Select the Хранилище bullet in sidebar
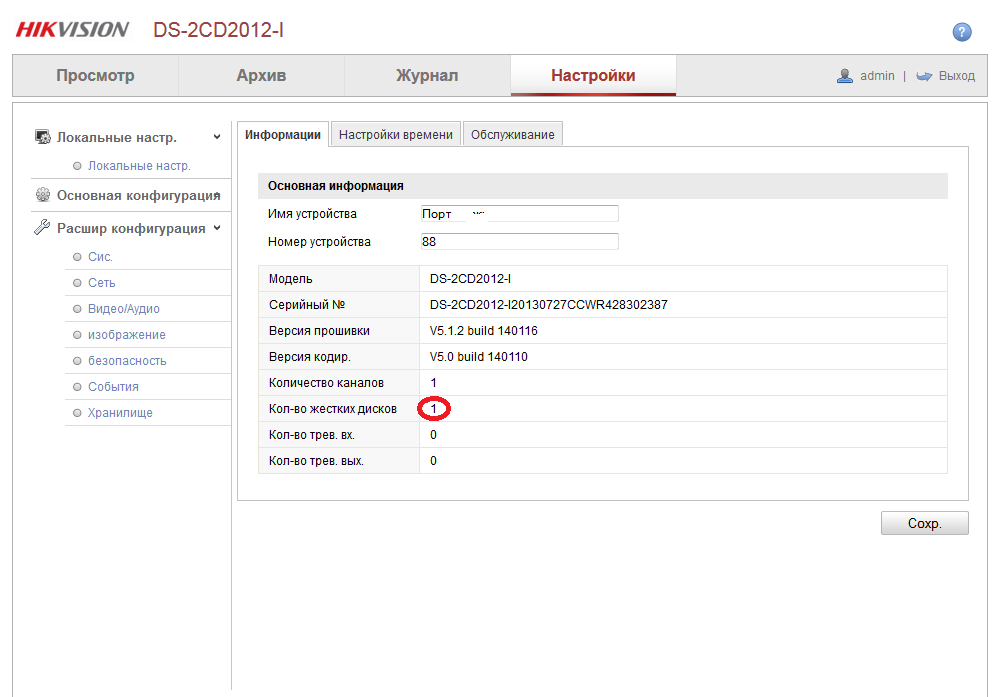Screen dimensions: 992x697 tap(77, 412)
